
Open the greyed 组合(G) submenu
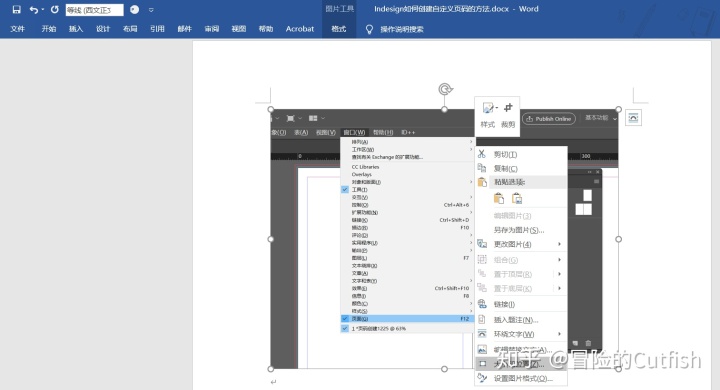pos(521,260)
